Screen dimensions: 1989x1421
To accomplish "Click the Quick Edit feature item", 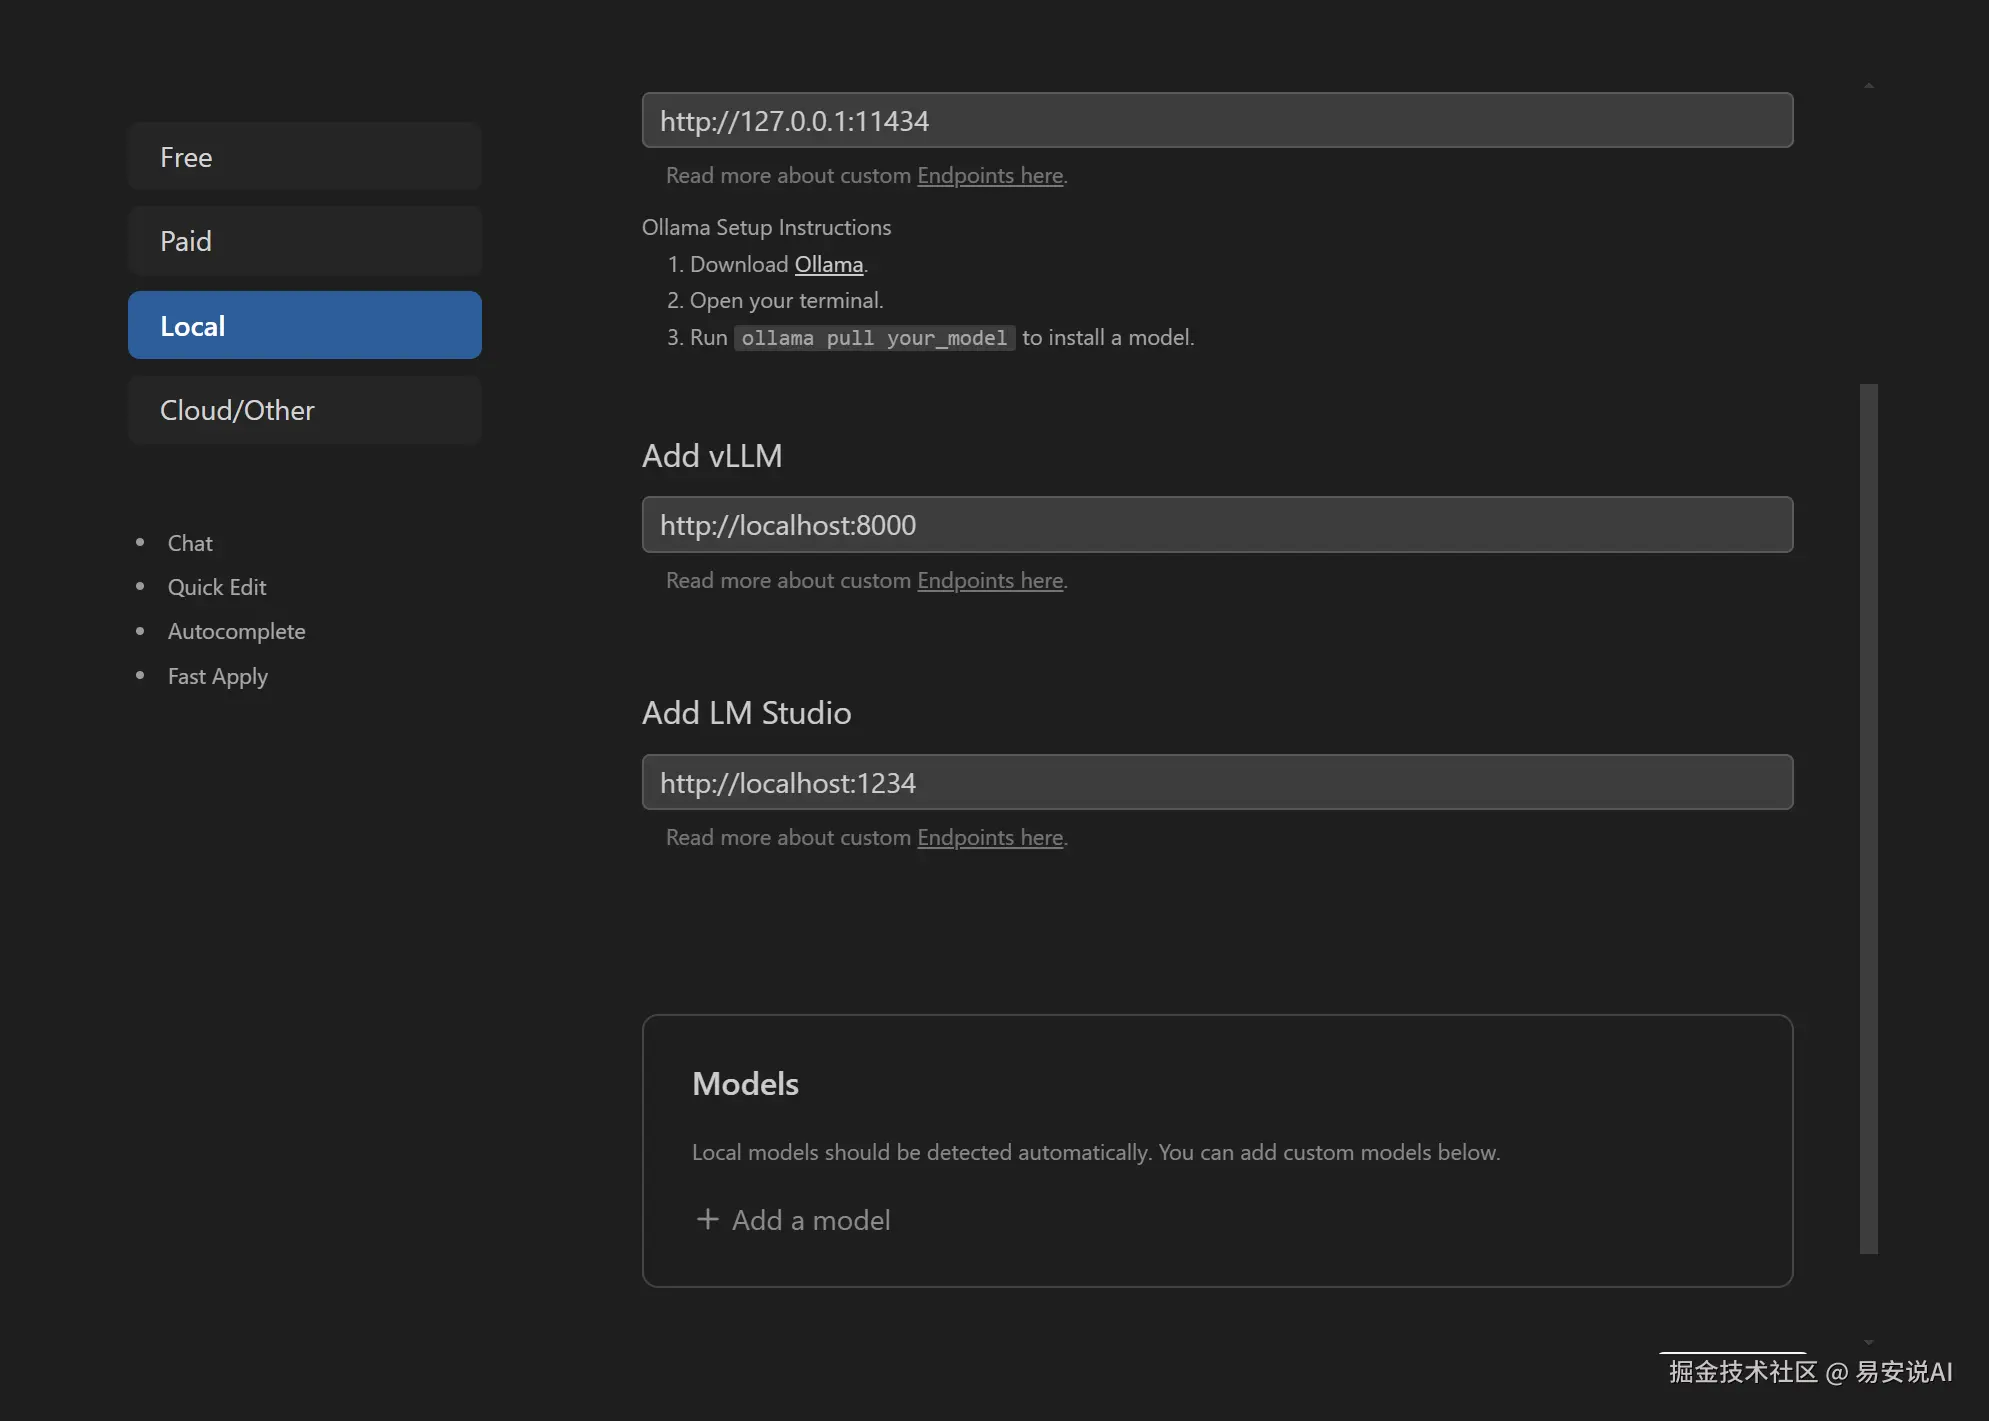I will 216,587.
